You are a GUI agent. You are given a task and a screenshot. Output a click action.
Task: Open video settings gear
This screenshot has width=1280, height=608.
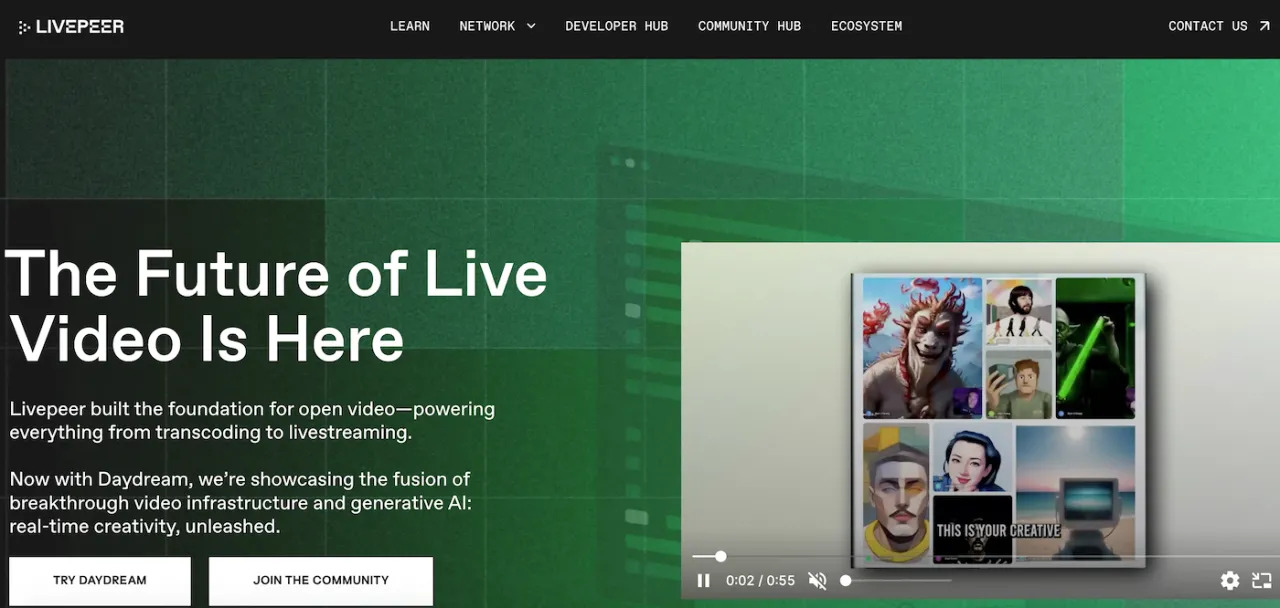tap(1230, 581)
